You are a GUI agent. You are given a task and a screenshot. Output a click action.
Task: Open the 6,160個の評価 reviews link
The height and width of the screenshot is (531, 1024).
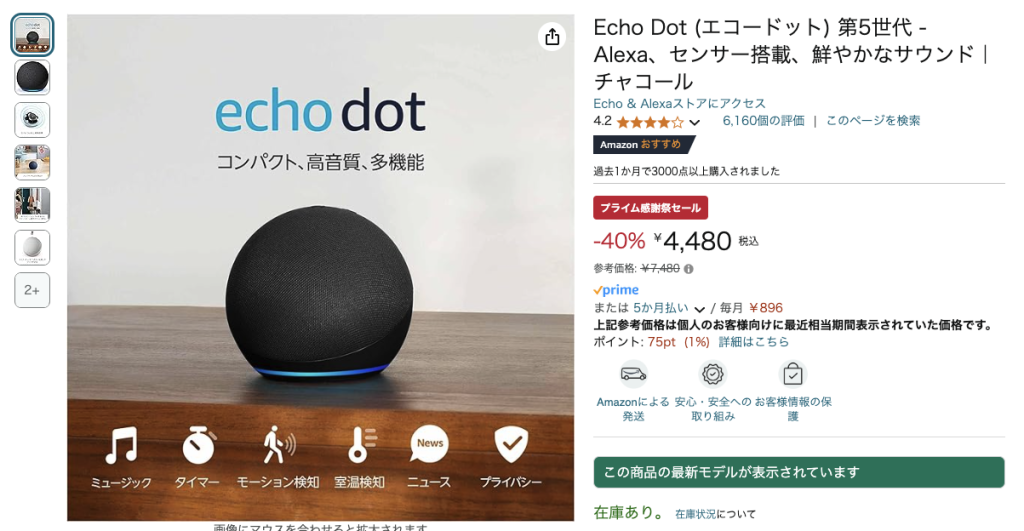coord(763,121)
